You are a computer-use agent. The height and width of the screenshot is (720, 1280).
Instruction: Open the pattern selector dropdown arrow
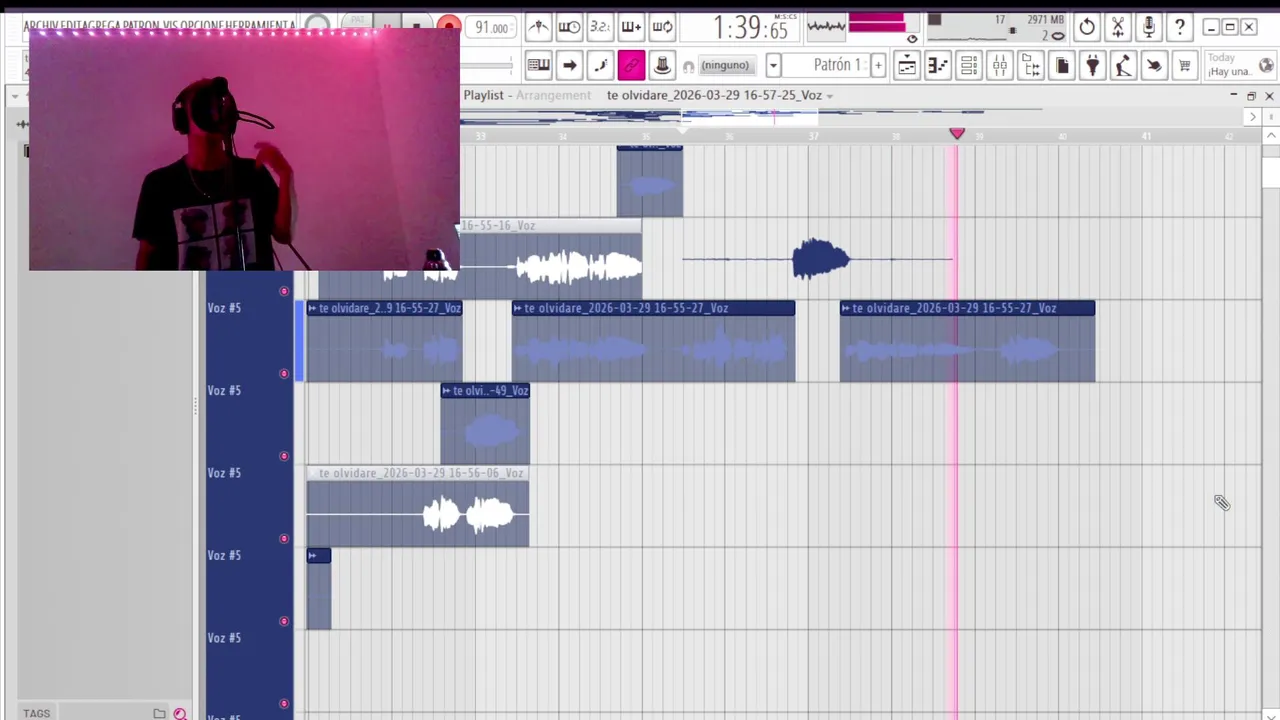pos(773,66)
